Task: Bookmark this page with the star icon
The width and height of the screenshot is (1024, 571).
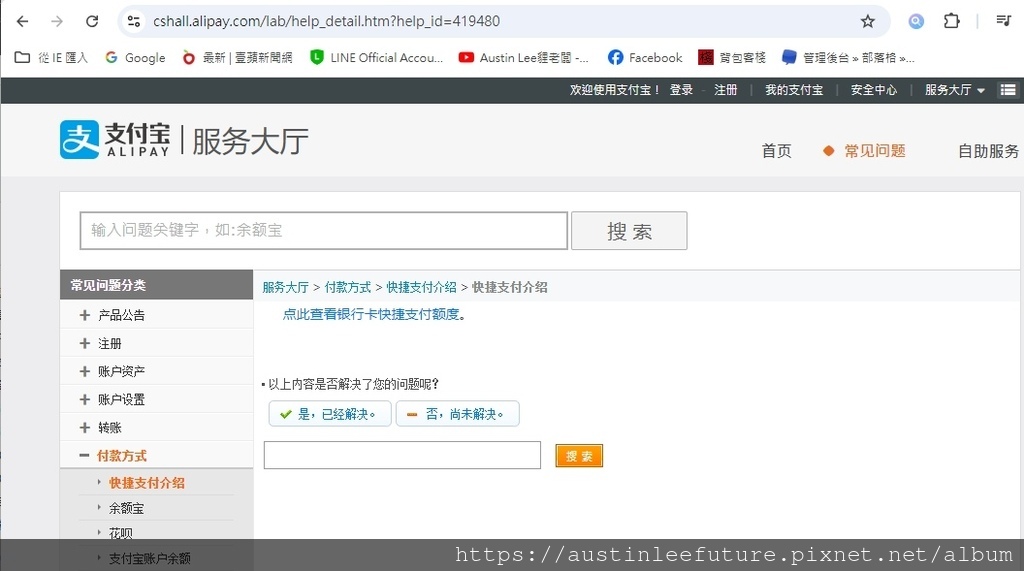Action: (867, 22)
